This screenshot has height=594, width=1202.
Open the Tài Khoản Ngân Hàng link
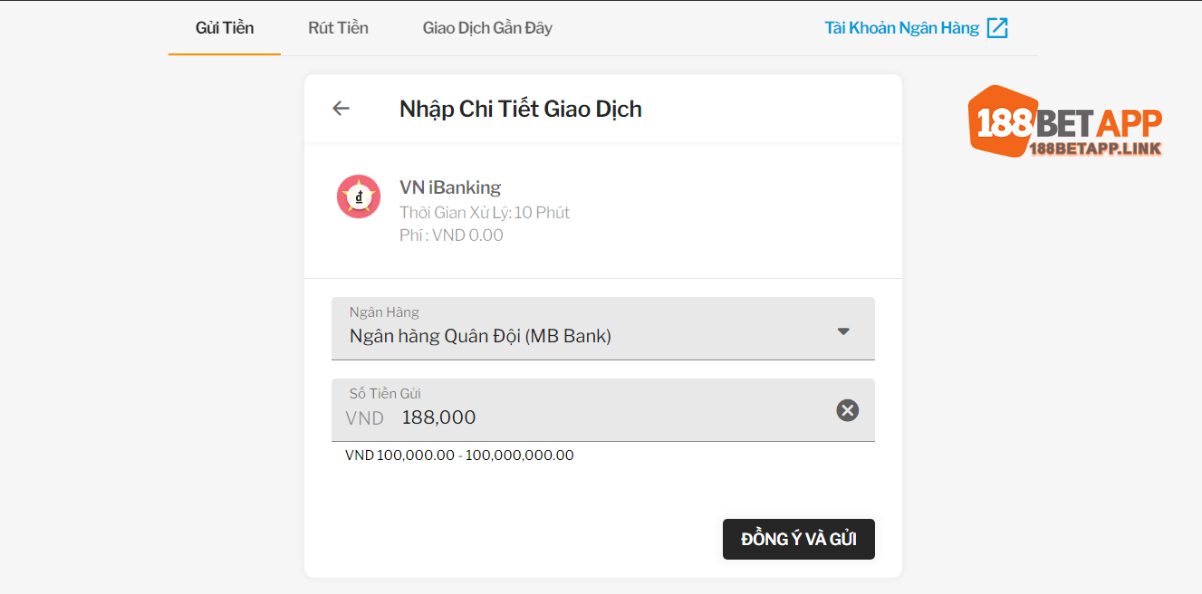(902, 28)
